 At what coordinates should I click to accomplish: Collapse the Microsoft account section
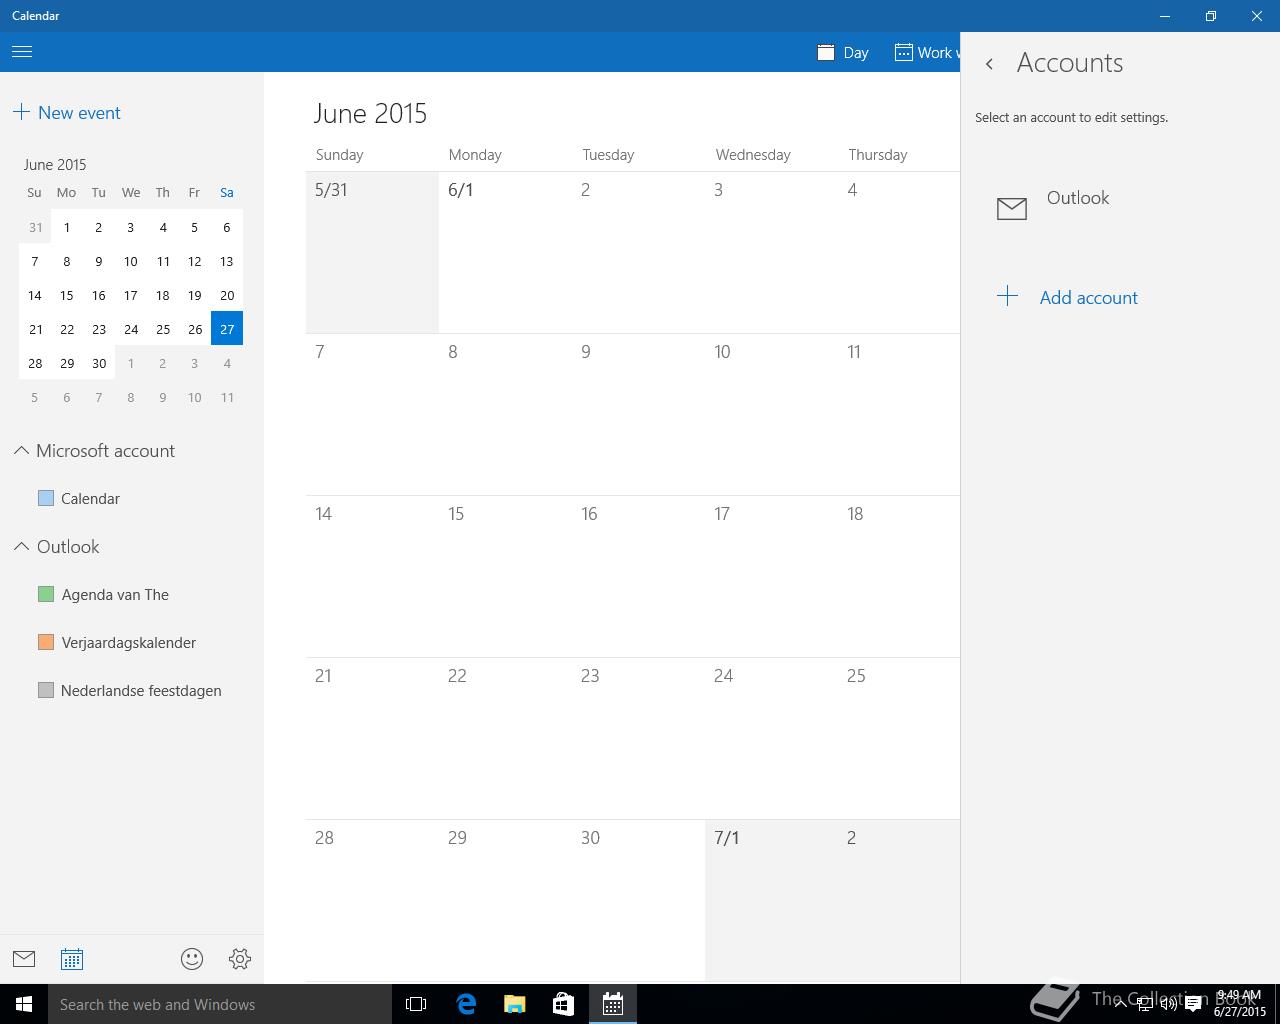click(21, 451)
